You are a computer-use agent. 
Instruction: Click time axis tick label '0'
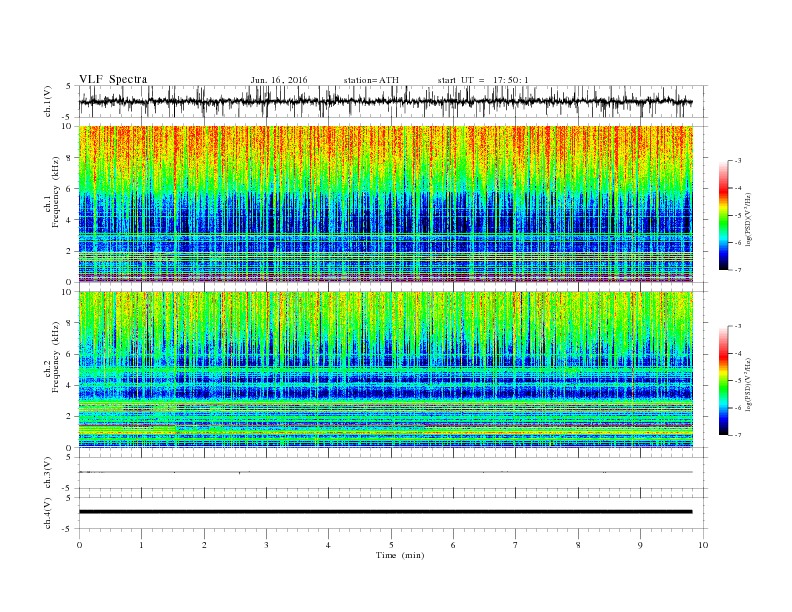click(x=79, y=545)
